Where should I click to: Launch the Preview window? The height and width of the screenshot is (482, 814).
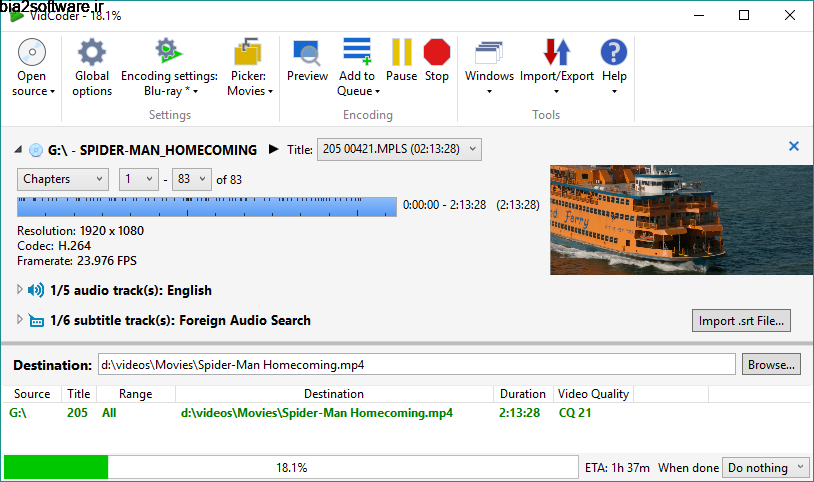tap(307, 61)
